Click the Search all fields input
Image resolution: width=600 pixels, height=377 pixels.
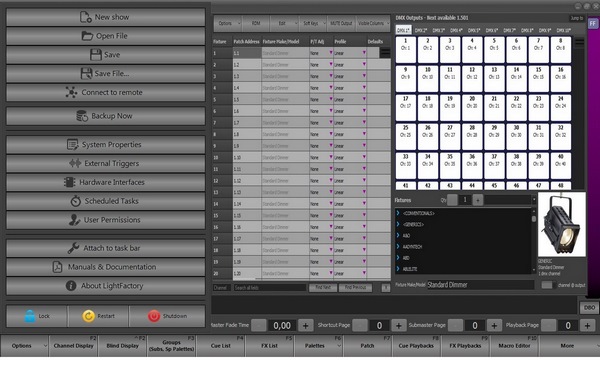coord(270,287)
